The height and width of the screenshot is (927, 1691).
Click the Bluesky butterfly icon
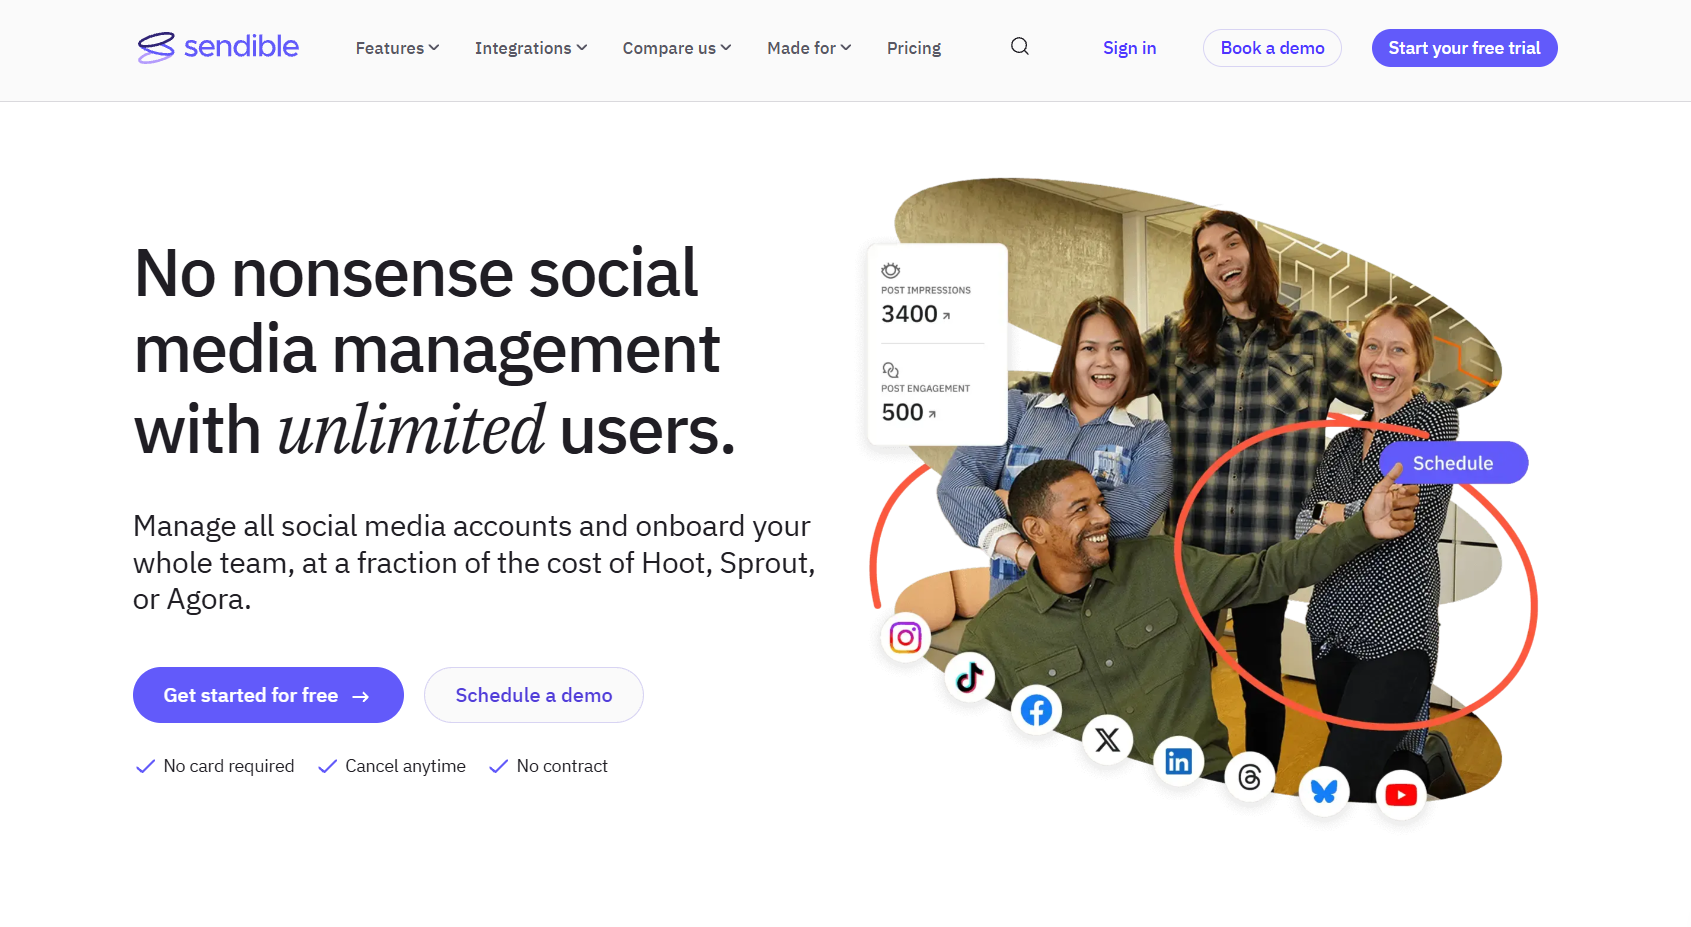1324,791
